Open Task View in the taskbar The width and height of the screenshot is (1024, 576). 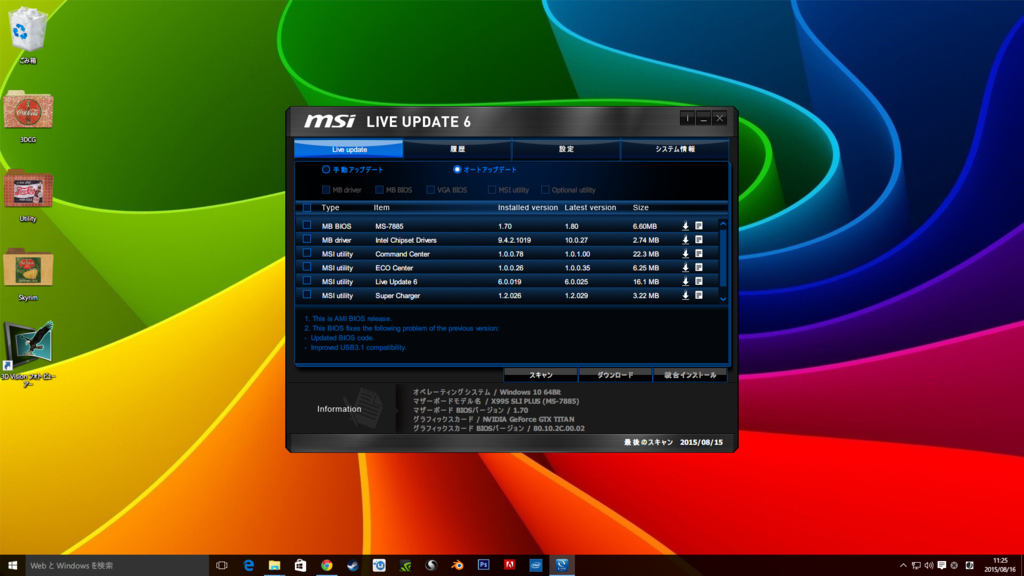pos(222,565)
